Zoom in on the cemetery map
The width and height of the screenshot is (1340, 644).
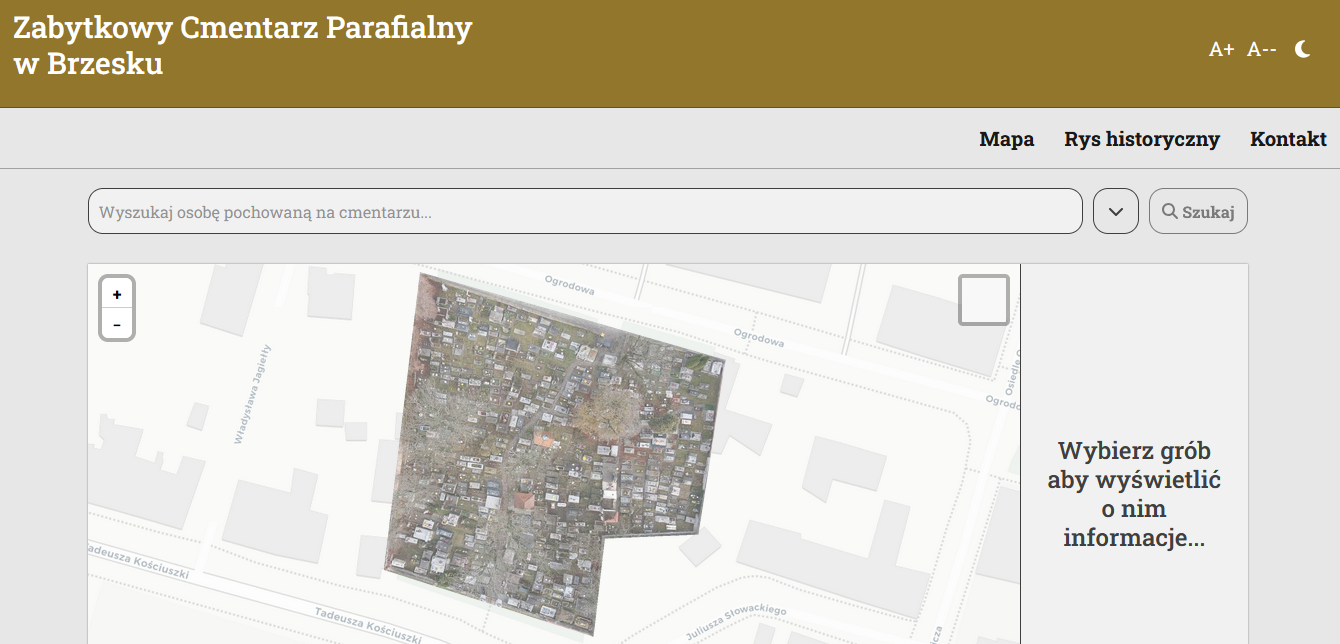[x=117, y=295]
